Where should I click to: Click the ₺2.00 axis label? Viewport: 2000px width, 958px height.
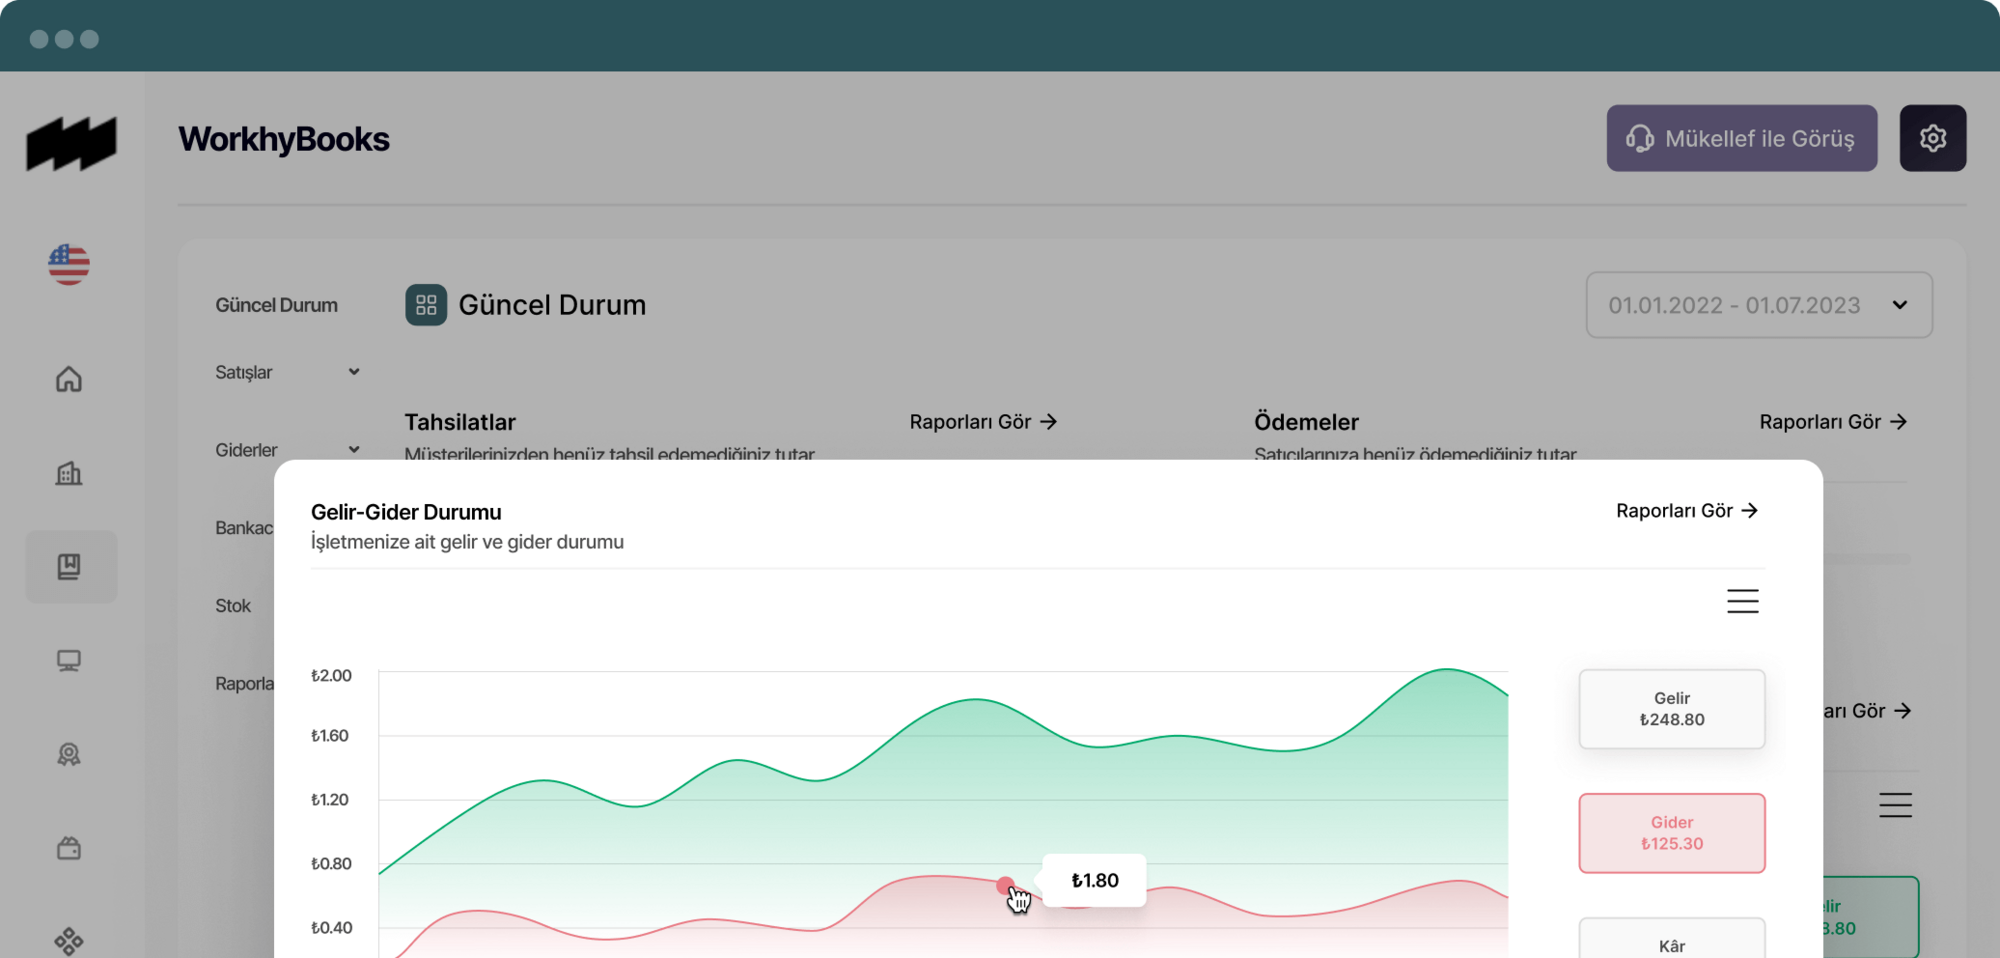331,676
